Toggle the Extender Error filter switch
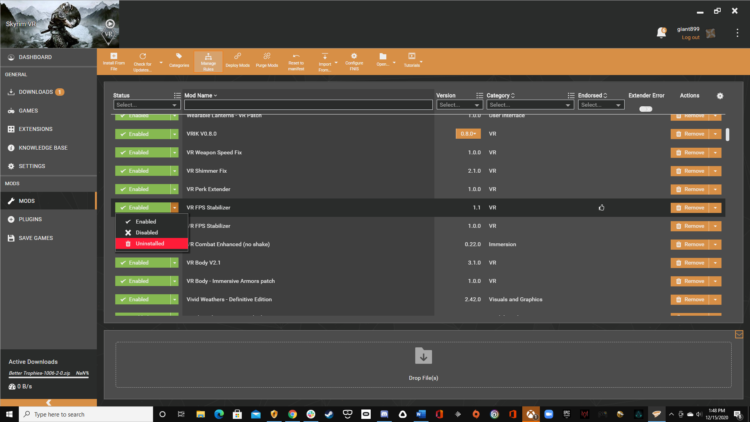Viewport: 750px width, 422px height. [646, 109]
